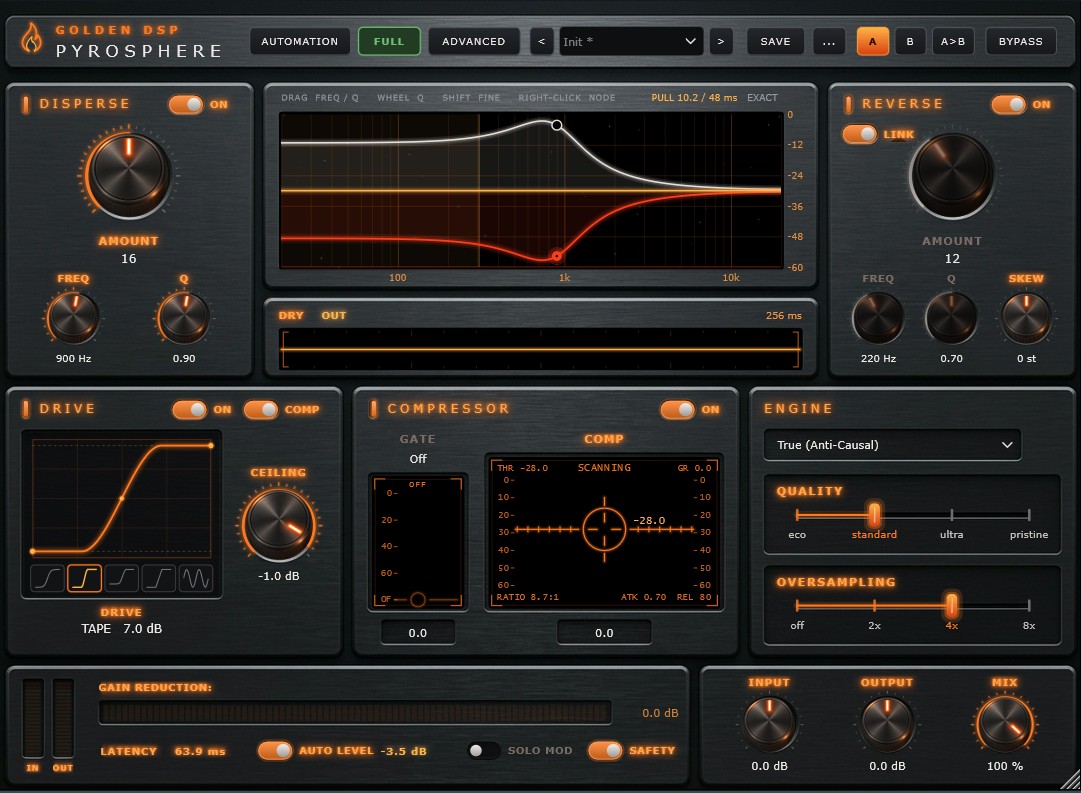Click the DRY waveform label
The width and height of the screenshot is (1081, 793).
coord(291,315)
